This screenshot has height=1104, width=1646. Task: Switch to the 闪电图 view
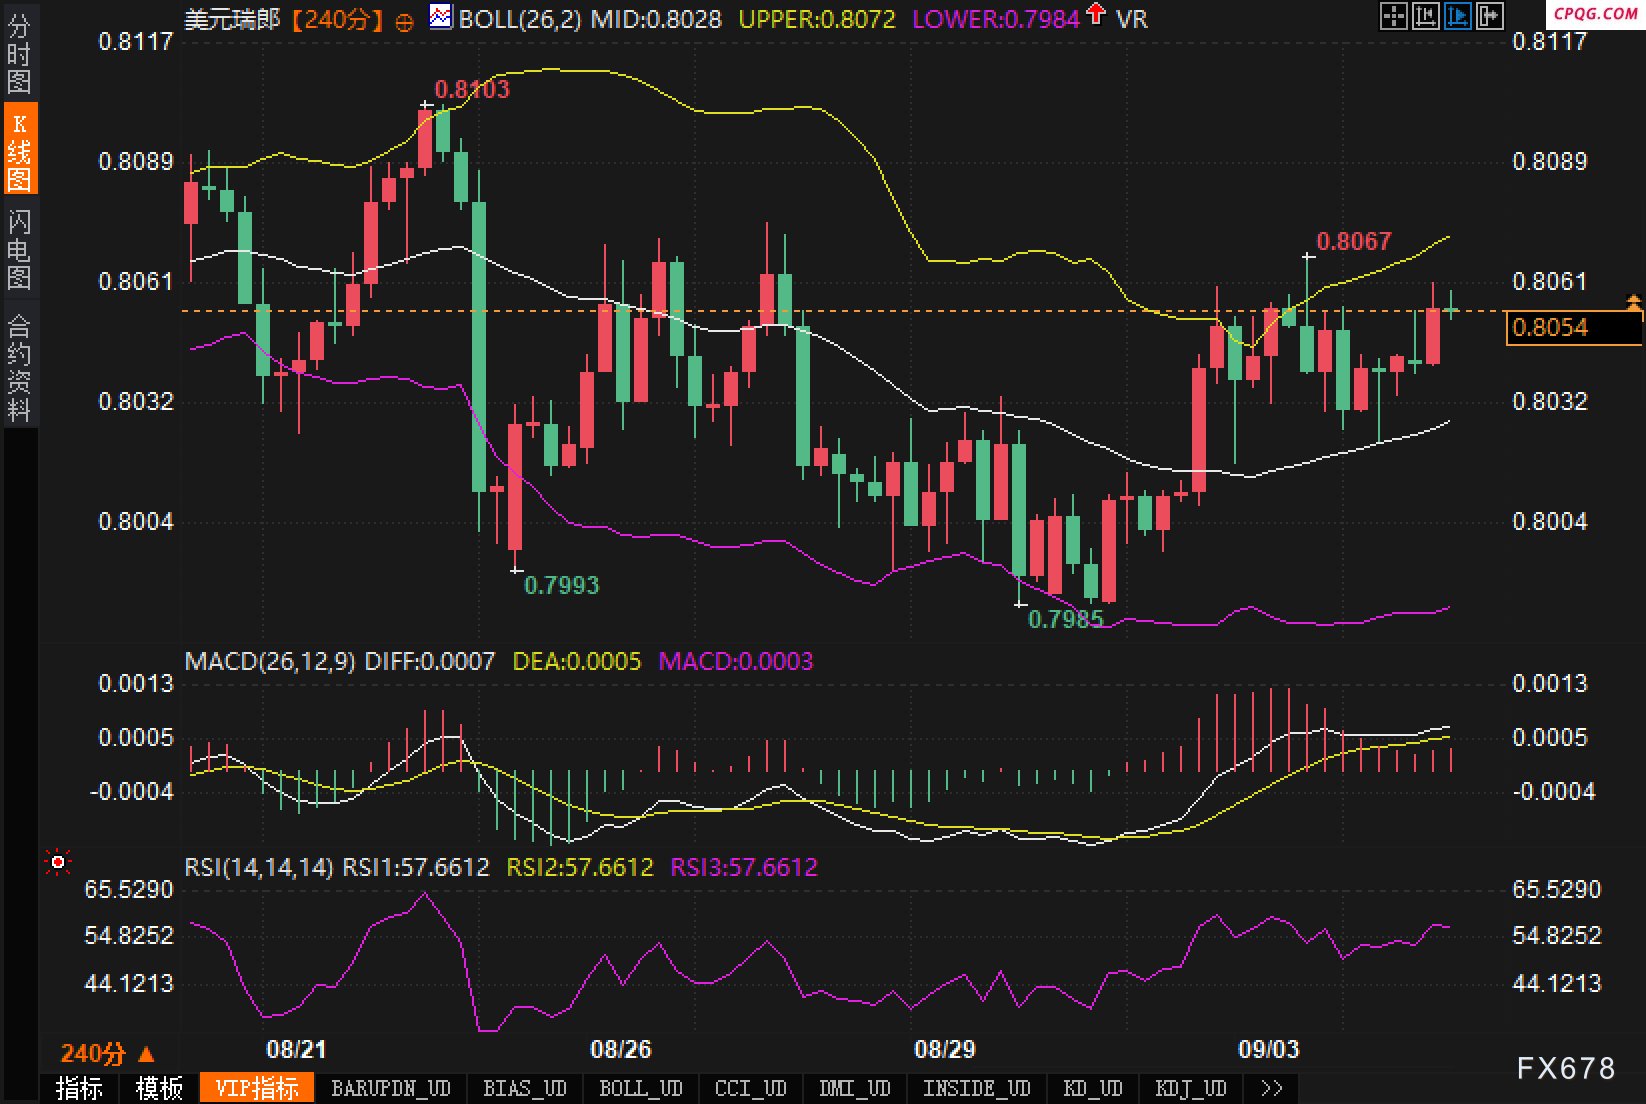pos(19,249)
